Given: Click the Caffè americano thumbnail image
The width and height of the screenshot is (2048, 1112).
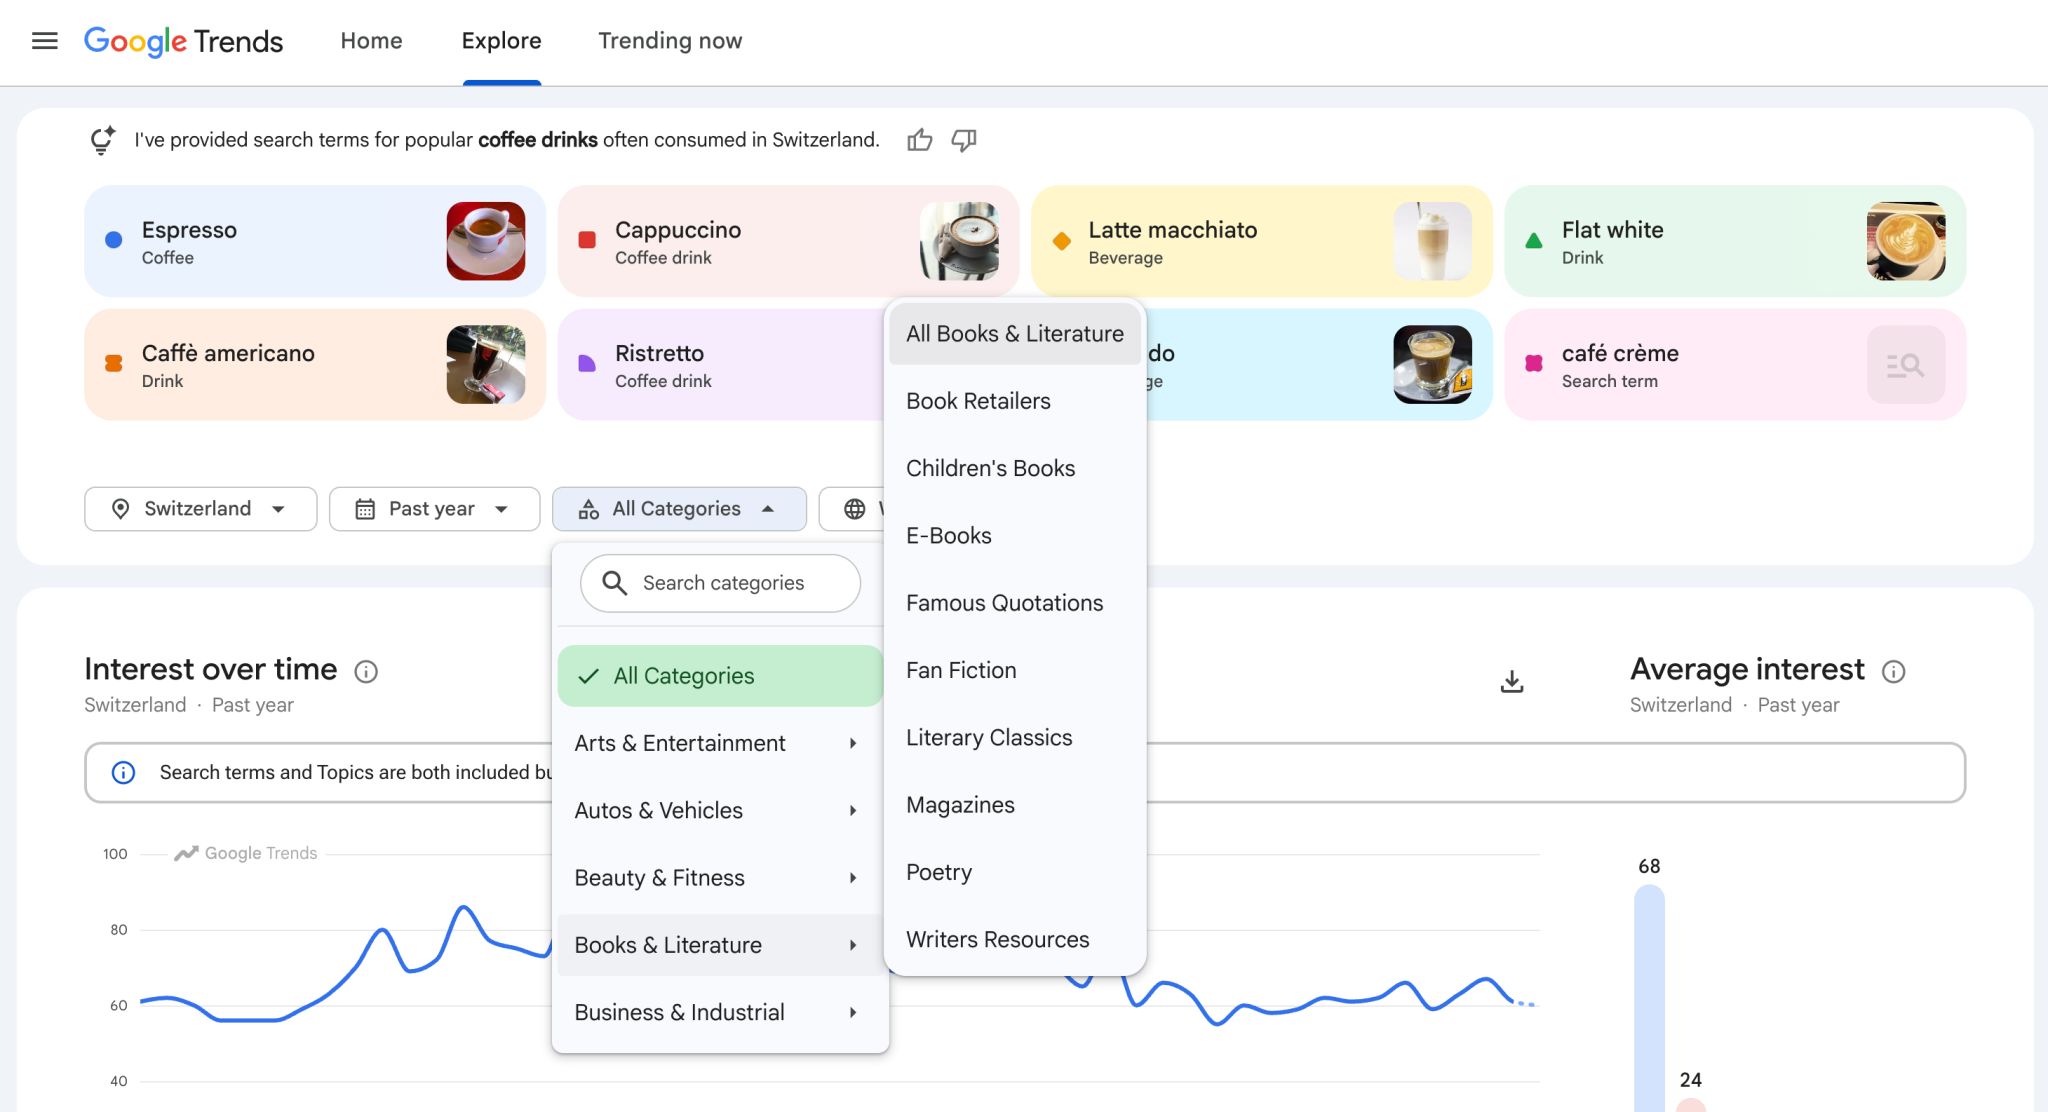Looking at the screenshot, I should tap(486, 365).
